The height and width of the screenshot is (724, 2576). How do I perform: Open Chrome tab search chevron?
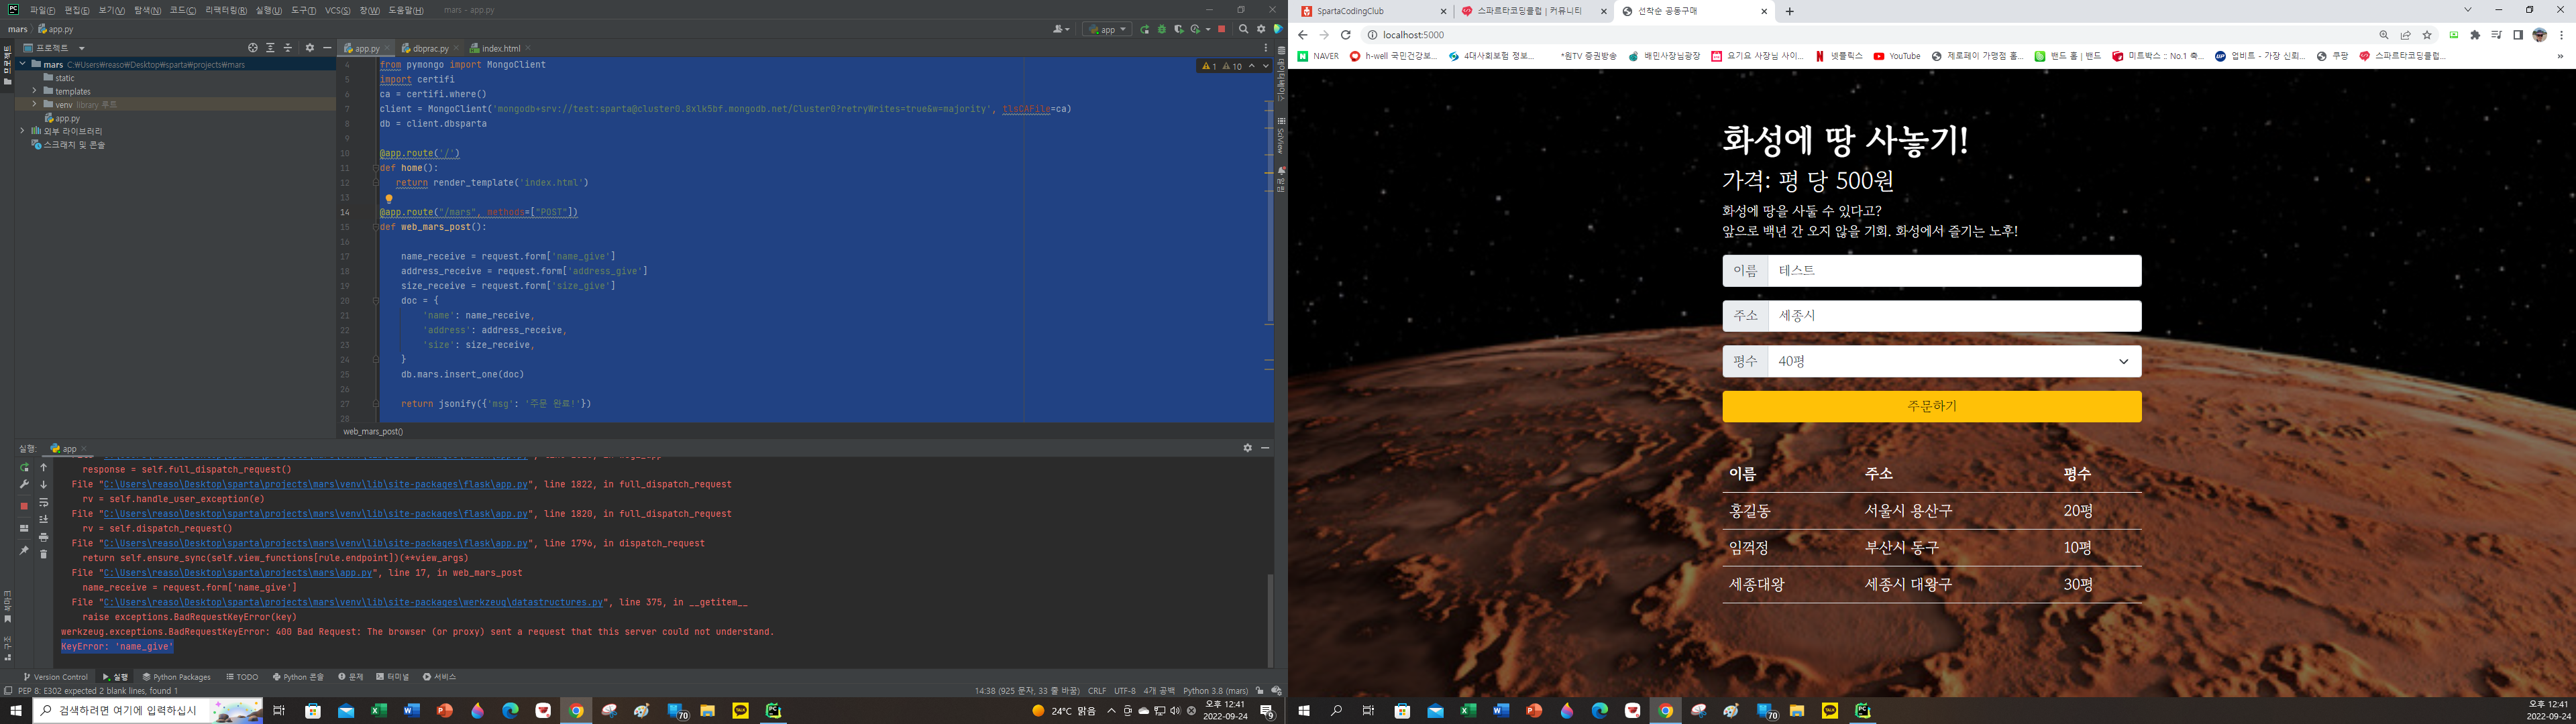click(2468, 10)
